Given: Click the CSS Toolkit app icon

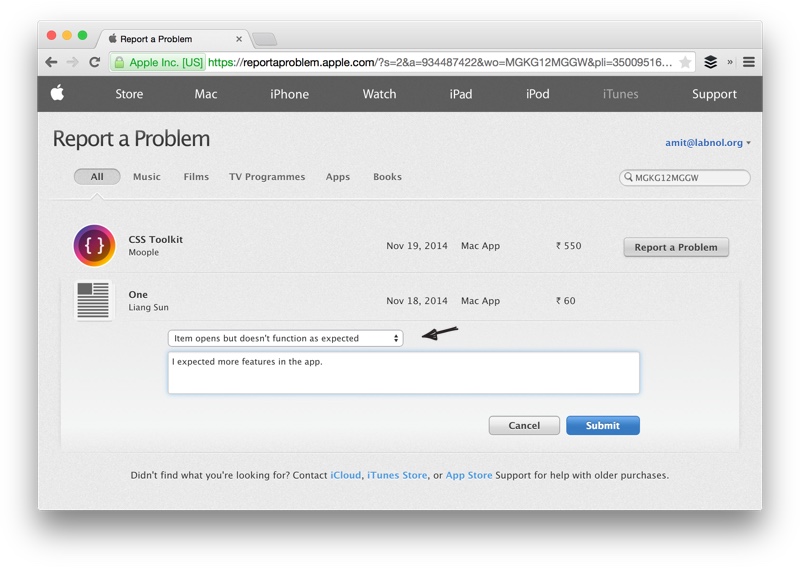Looking at the screenshot, I should 94,245.
